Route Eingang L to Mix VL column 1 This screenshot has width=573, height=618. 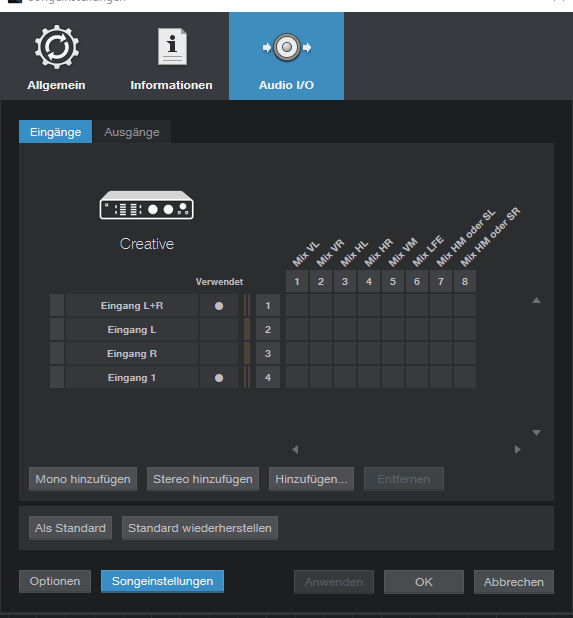tap(297, 329)
